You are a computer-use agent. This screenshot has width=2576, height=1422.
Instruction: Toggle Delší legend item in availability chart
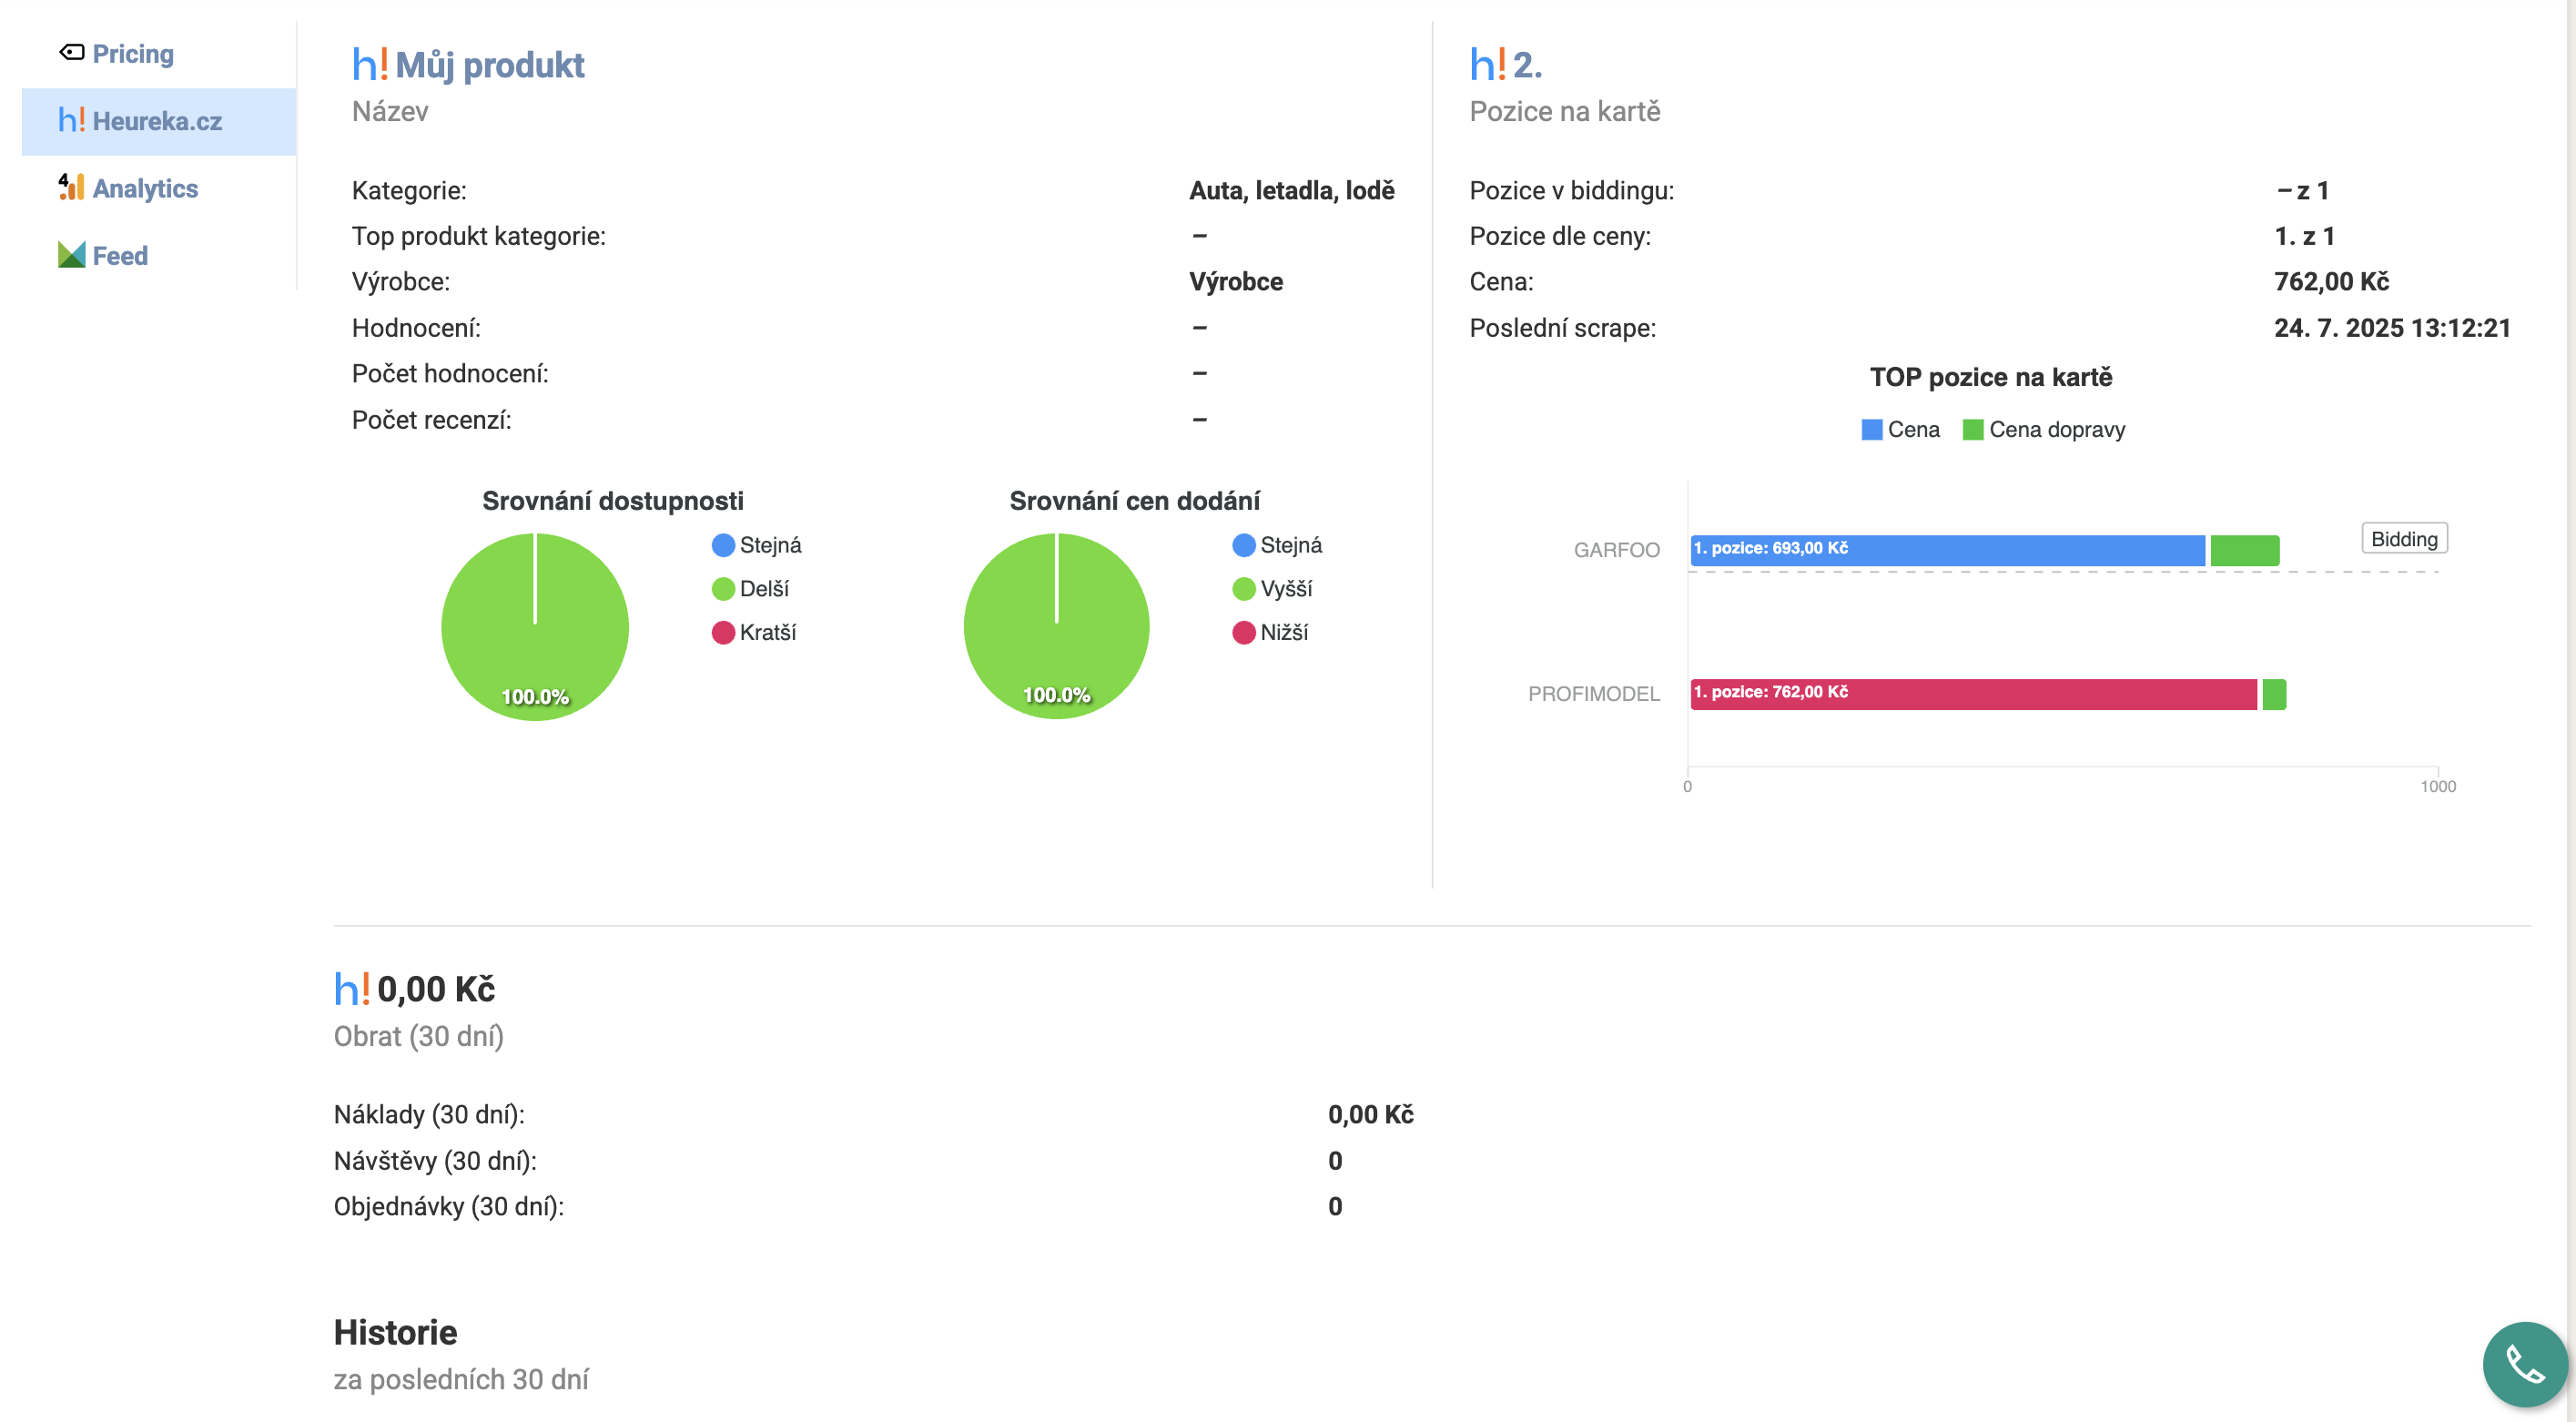pyautogui.click(x=750, y=589)
